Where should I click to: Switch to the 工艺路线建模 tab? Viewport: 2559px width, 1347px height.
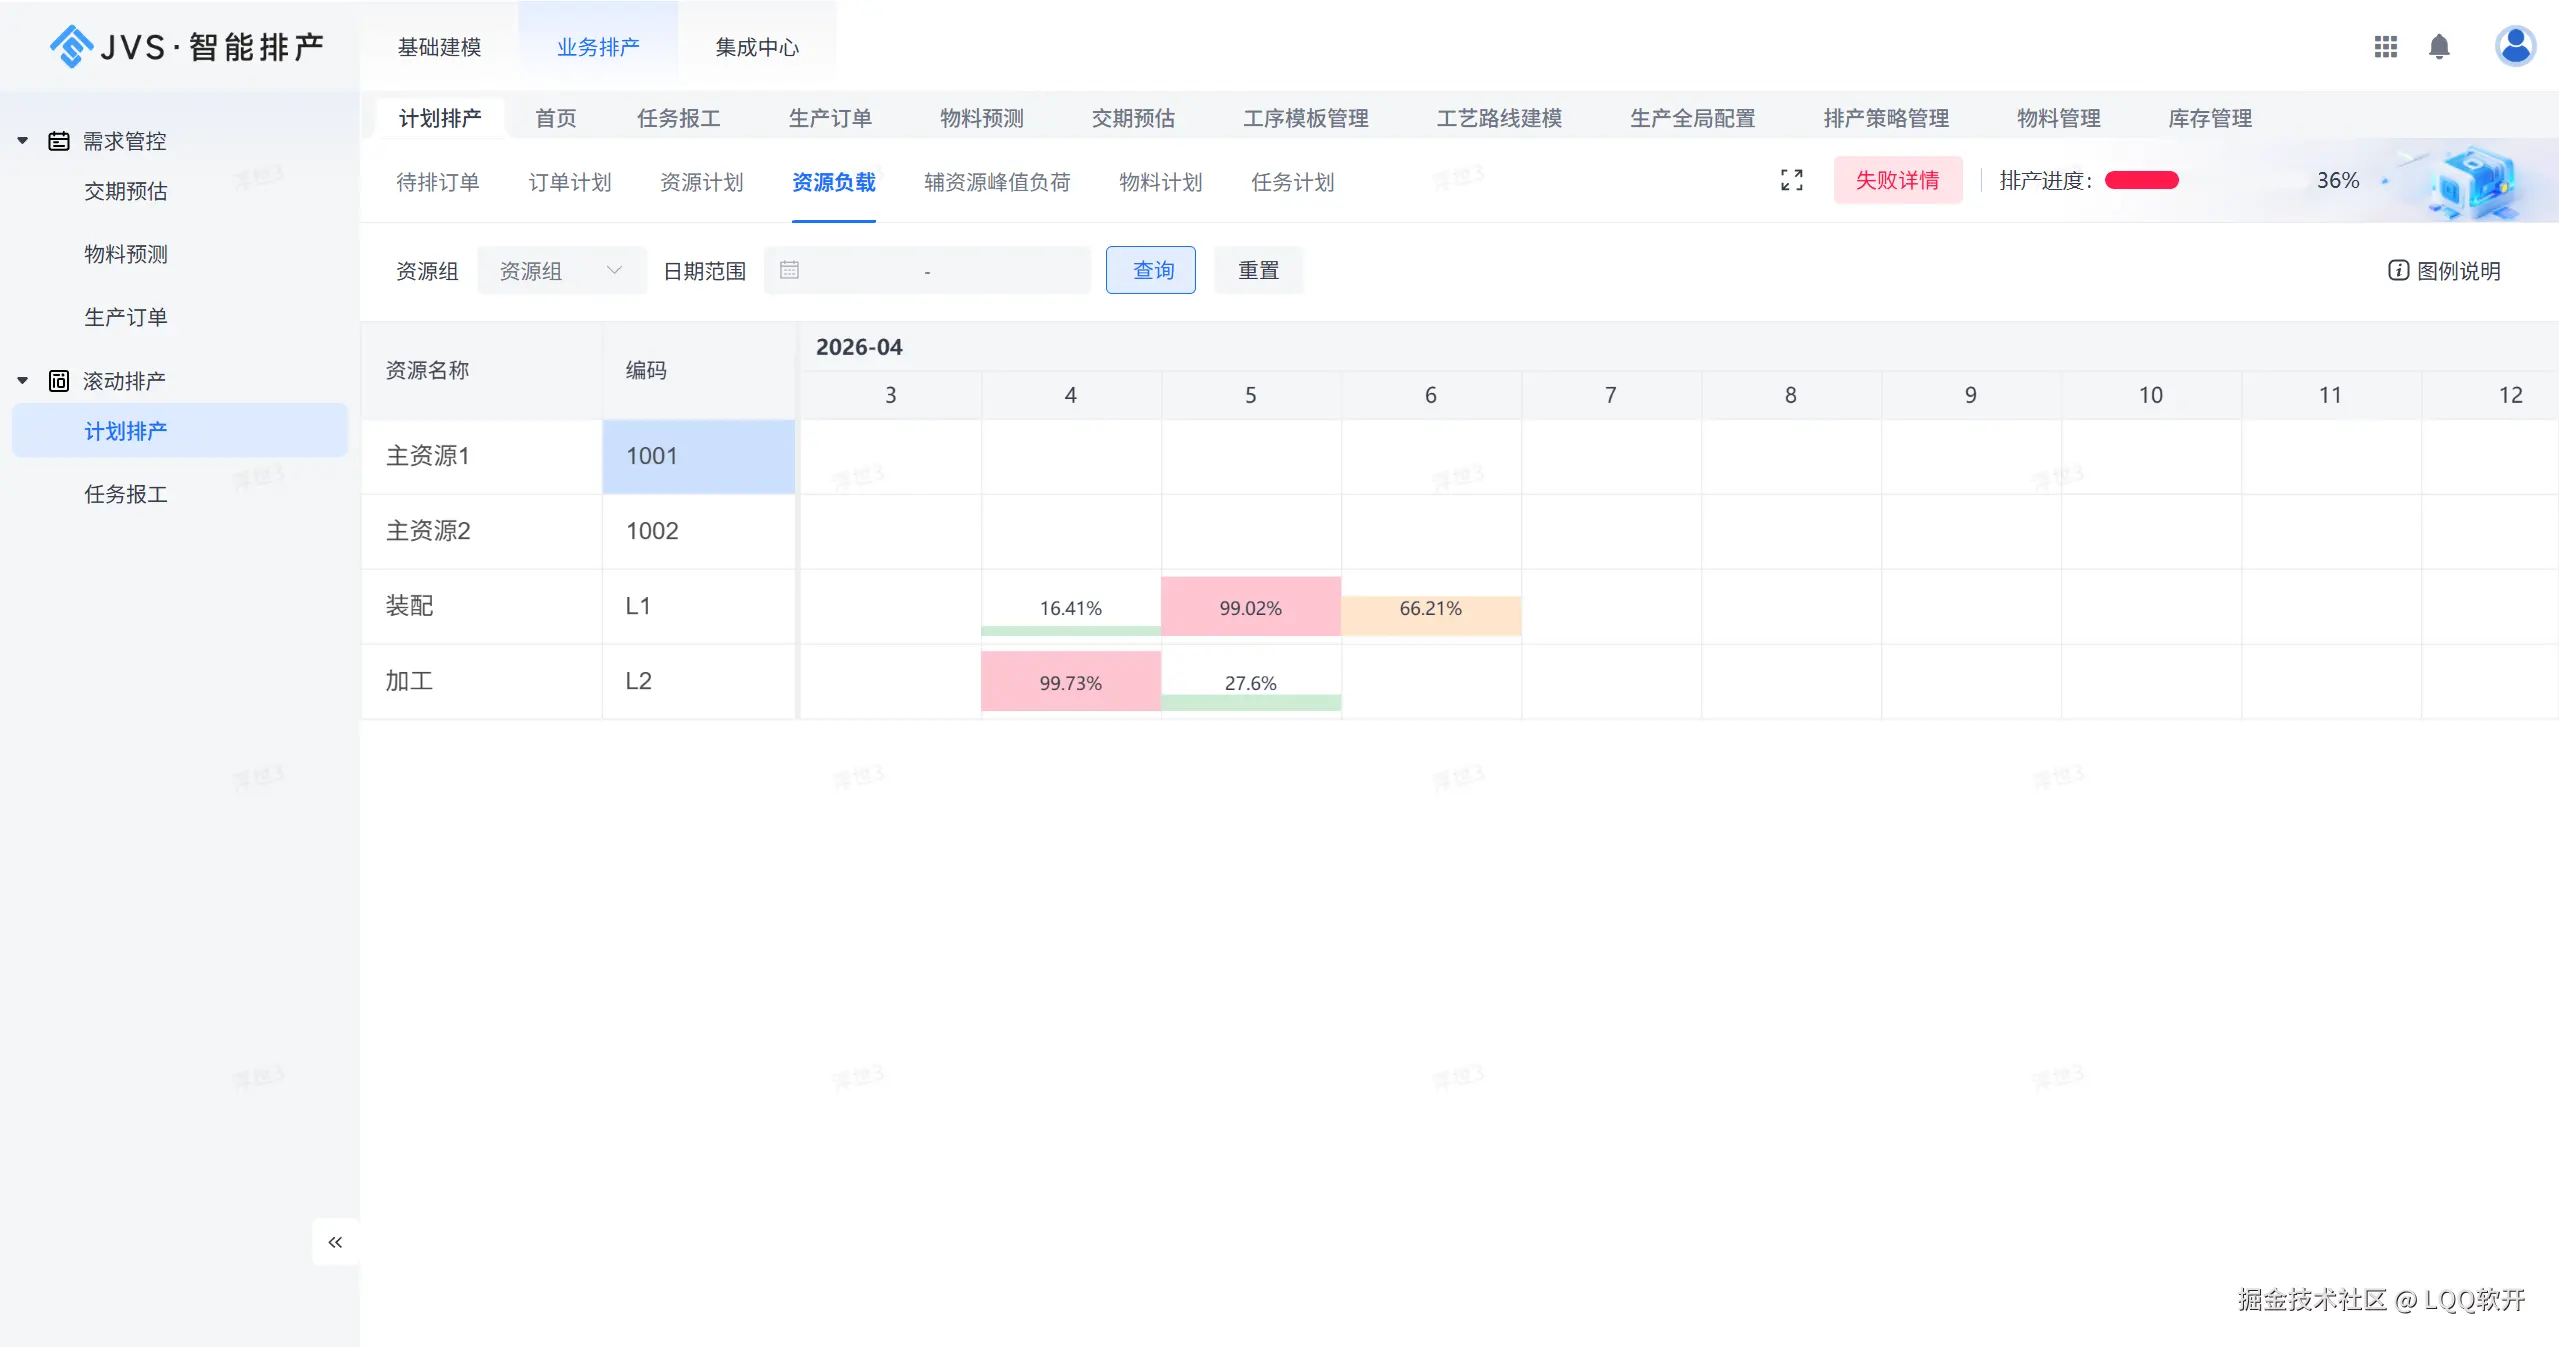click(x=1498, y=118)
